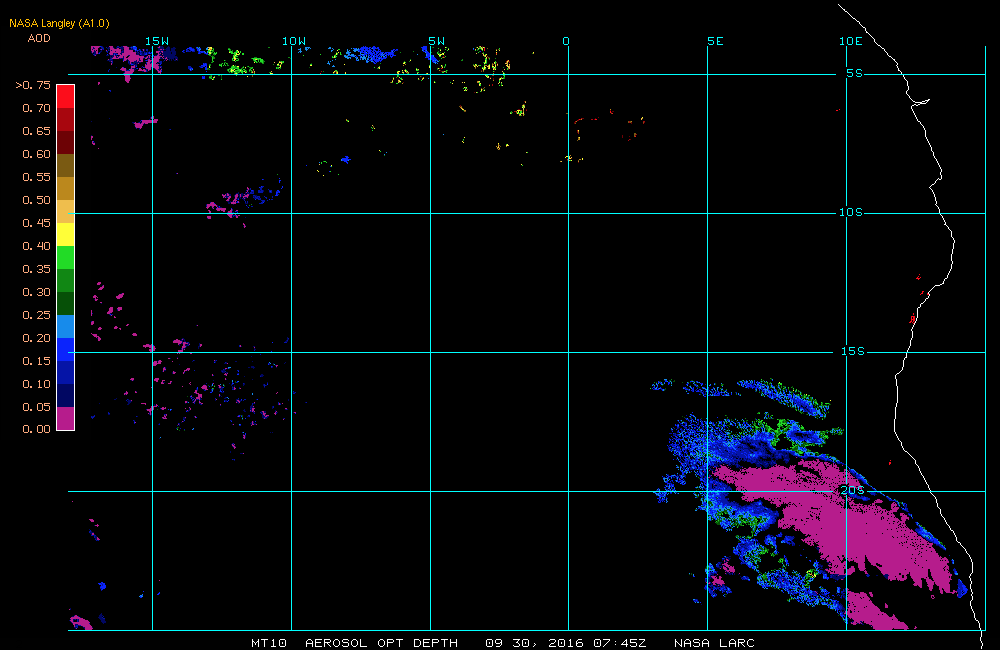Click the '5S' latitude label
1000x650 pixels.
pos(855,73)
